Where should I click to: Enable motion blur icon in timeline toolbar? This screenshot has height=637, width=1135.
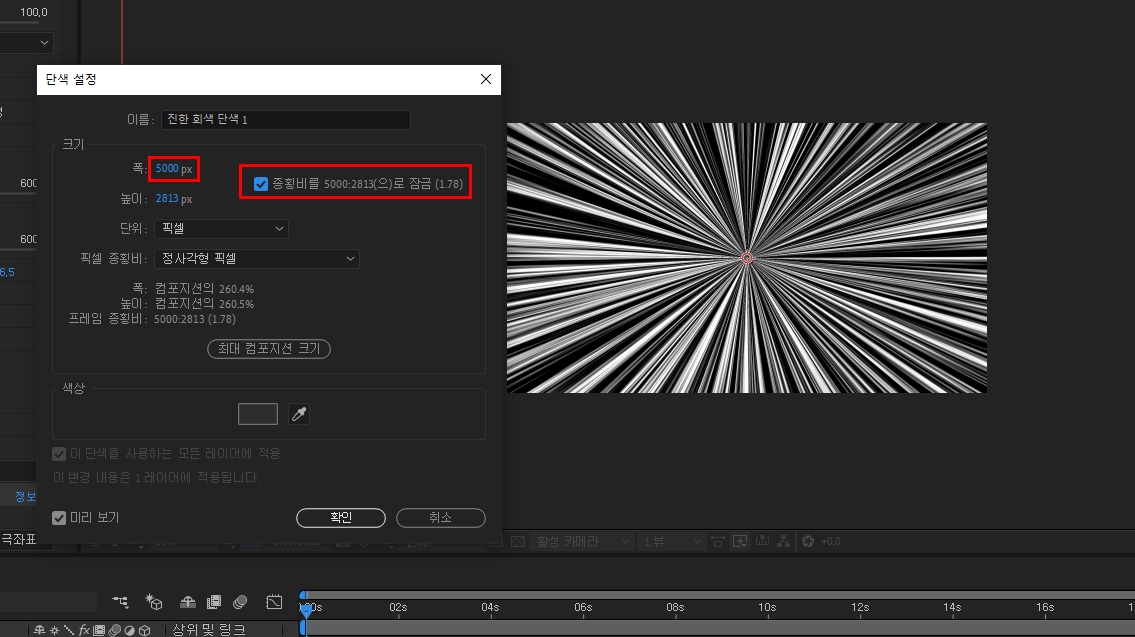click(x=240, y=602)
